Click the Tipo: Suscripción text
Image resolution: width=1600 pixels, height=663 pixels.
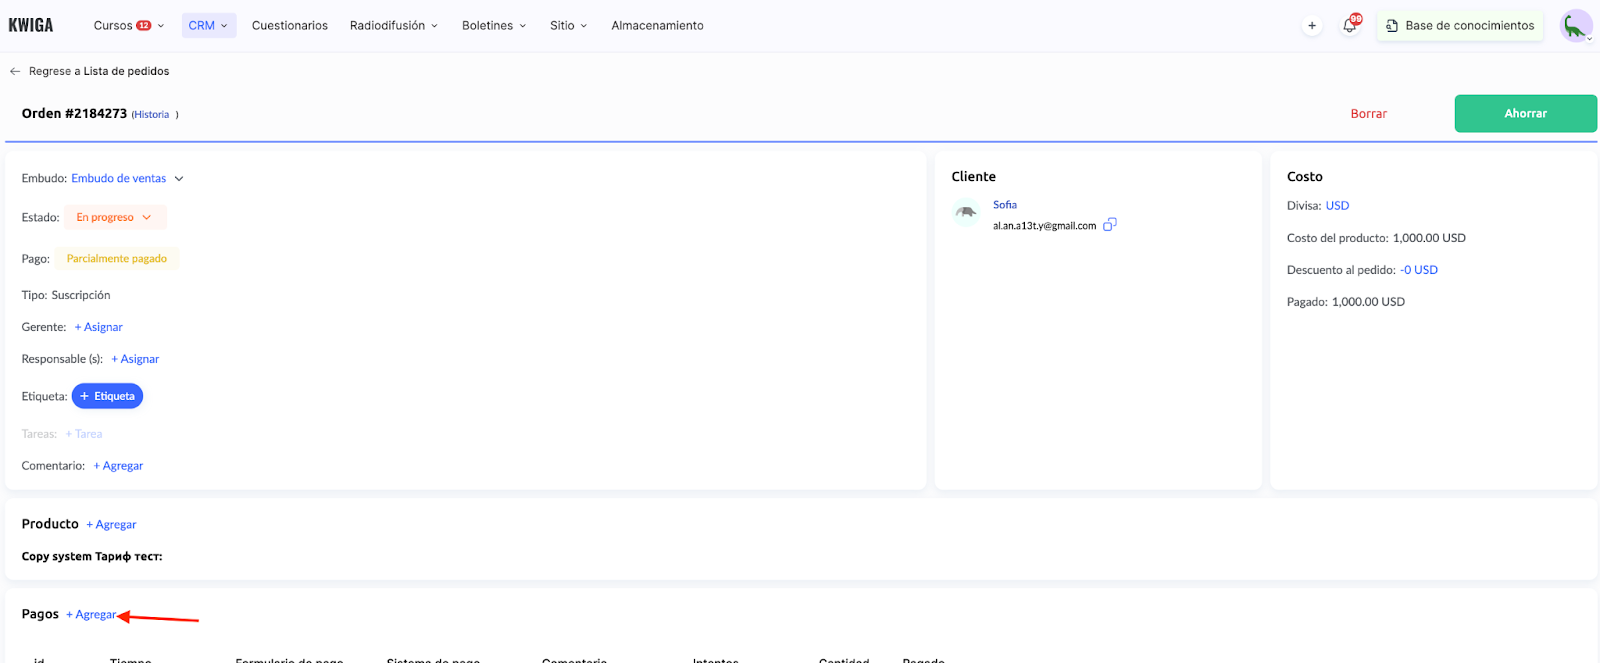pyautogui.click(x=66, y=295)
